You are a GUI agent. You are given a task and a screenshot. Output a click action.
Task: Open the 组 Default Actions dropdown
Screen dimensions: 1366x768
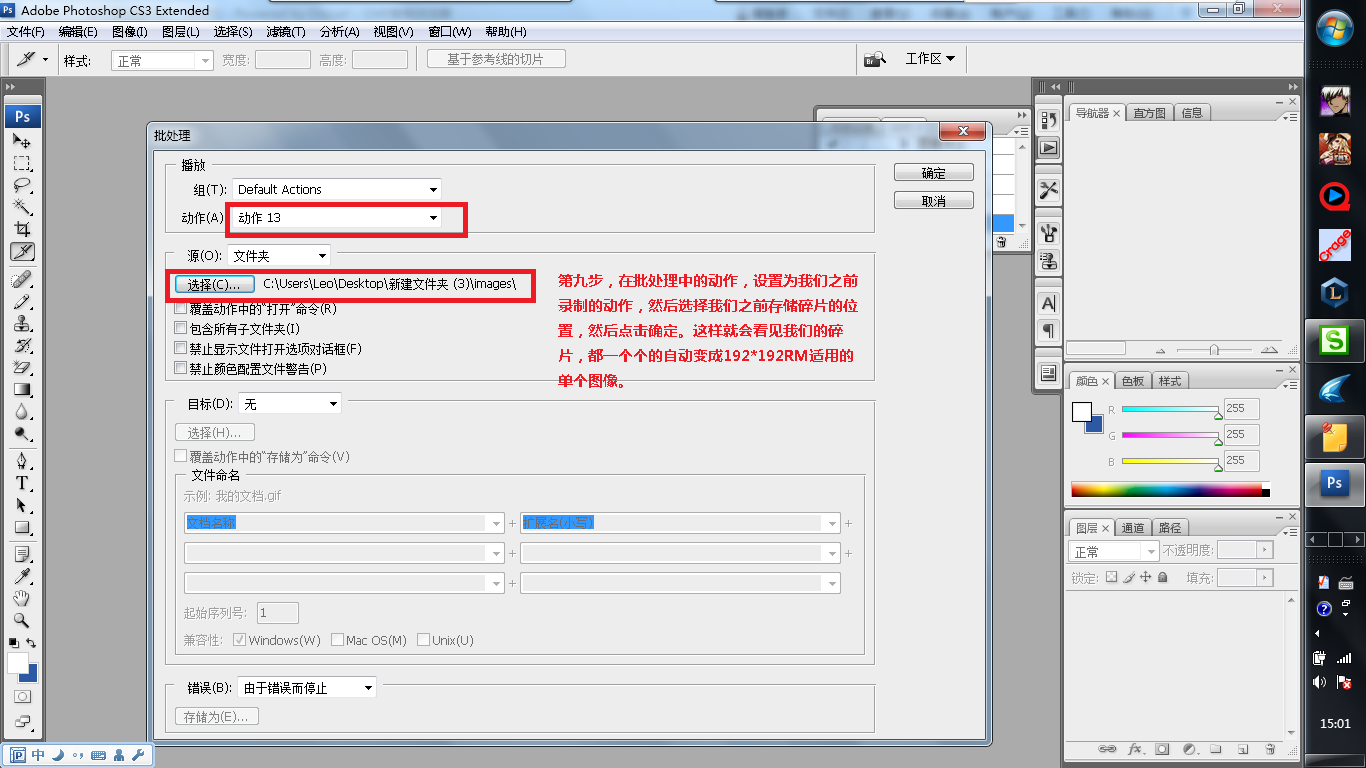(337, 189)
